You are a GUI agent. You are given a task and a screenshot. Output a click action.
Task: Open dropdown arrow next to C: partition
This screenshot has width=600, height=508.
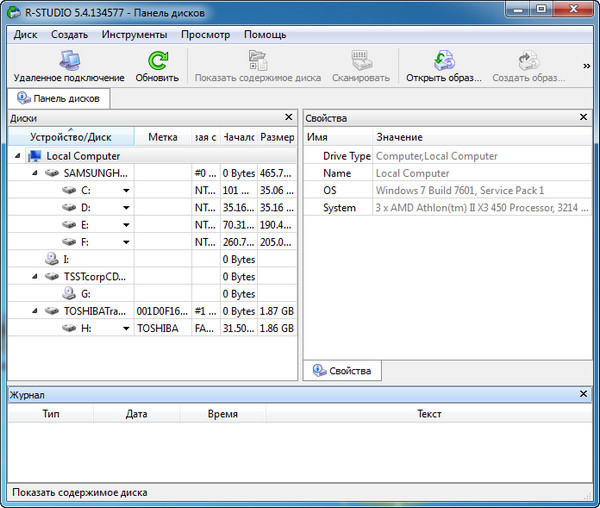126,190
